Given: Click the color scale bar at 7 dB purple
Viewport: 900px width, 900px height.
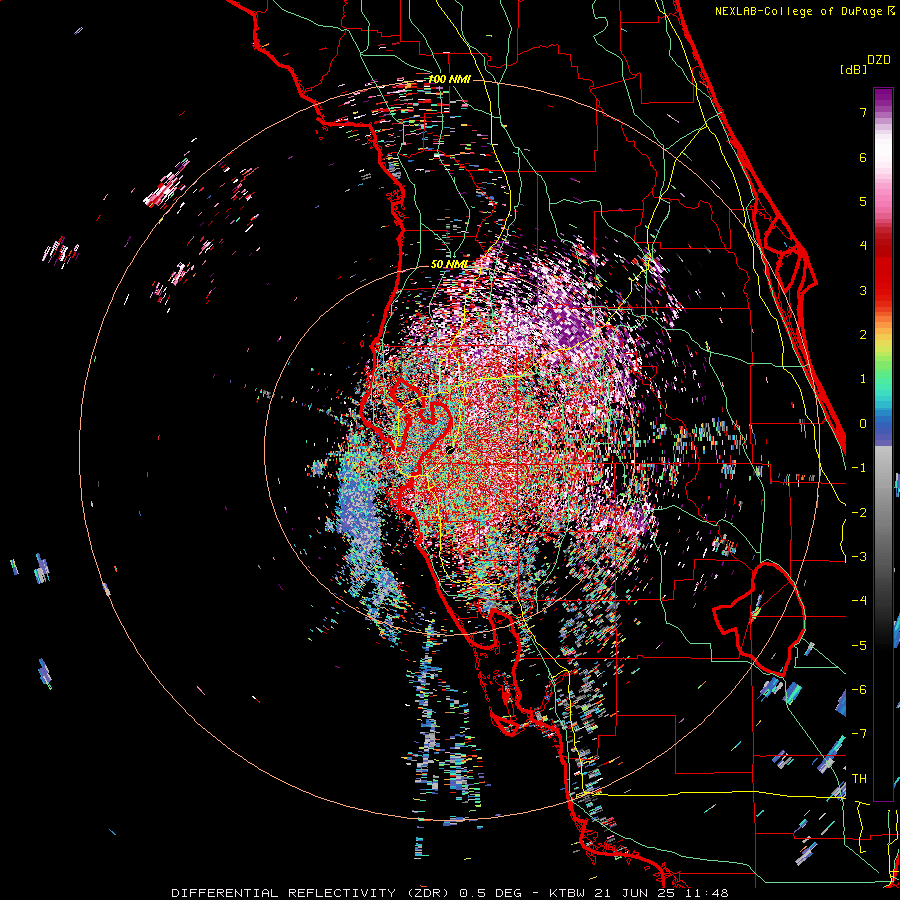Looking at the screenshot, I should tap(883, 112).
